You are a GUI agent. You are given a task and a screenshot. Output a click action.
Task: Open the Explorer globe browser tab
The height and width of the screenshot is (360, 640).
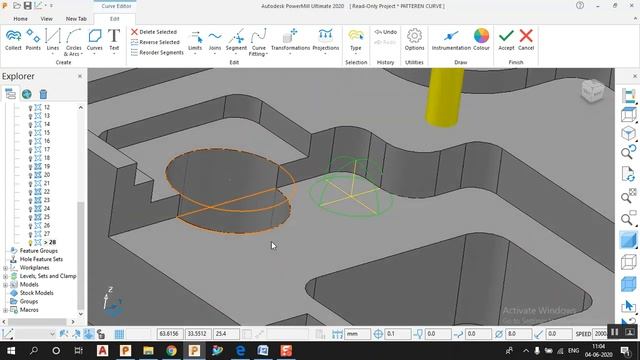pyautogui.click(x=27, y=94)
